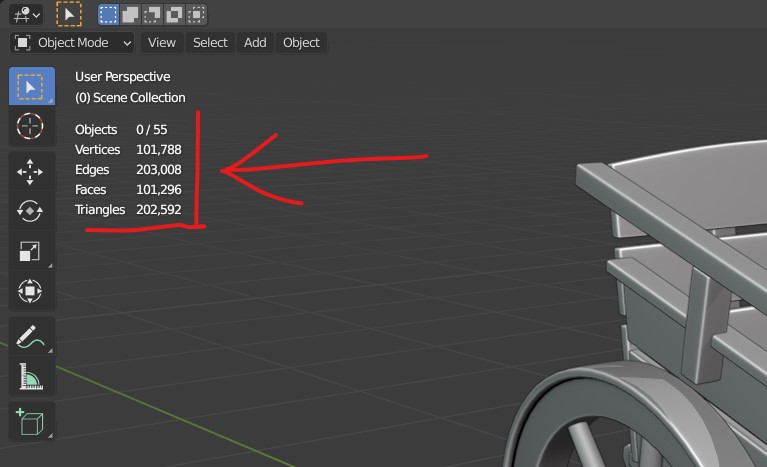Choose Extend Selection mode

(x=130, y=15)
